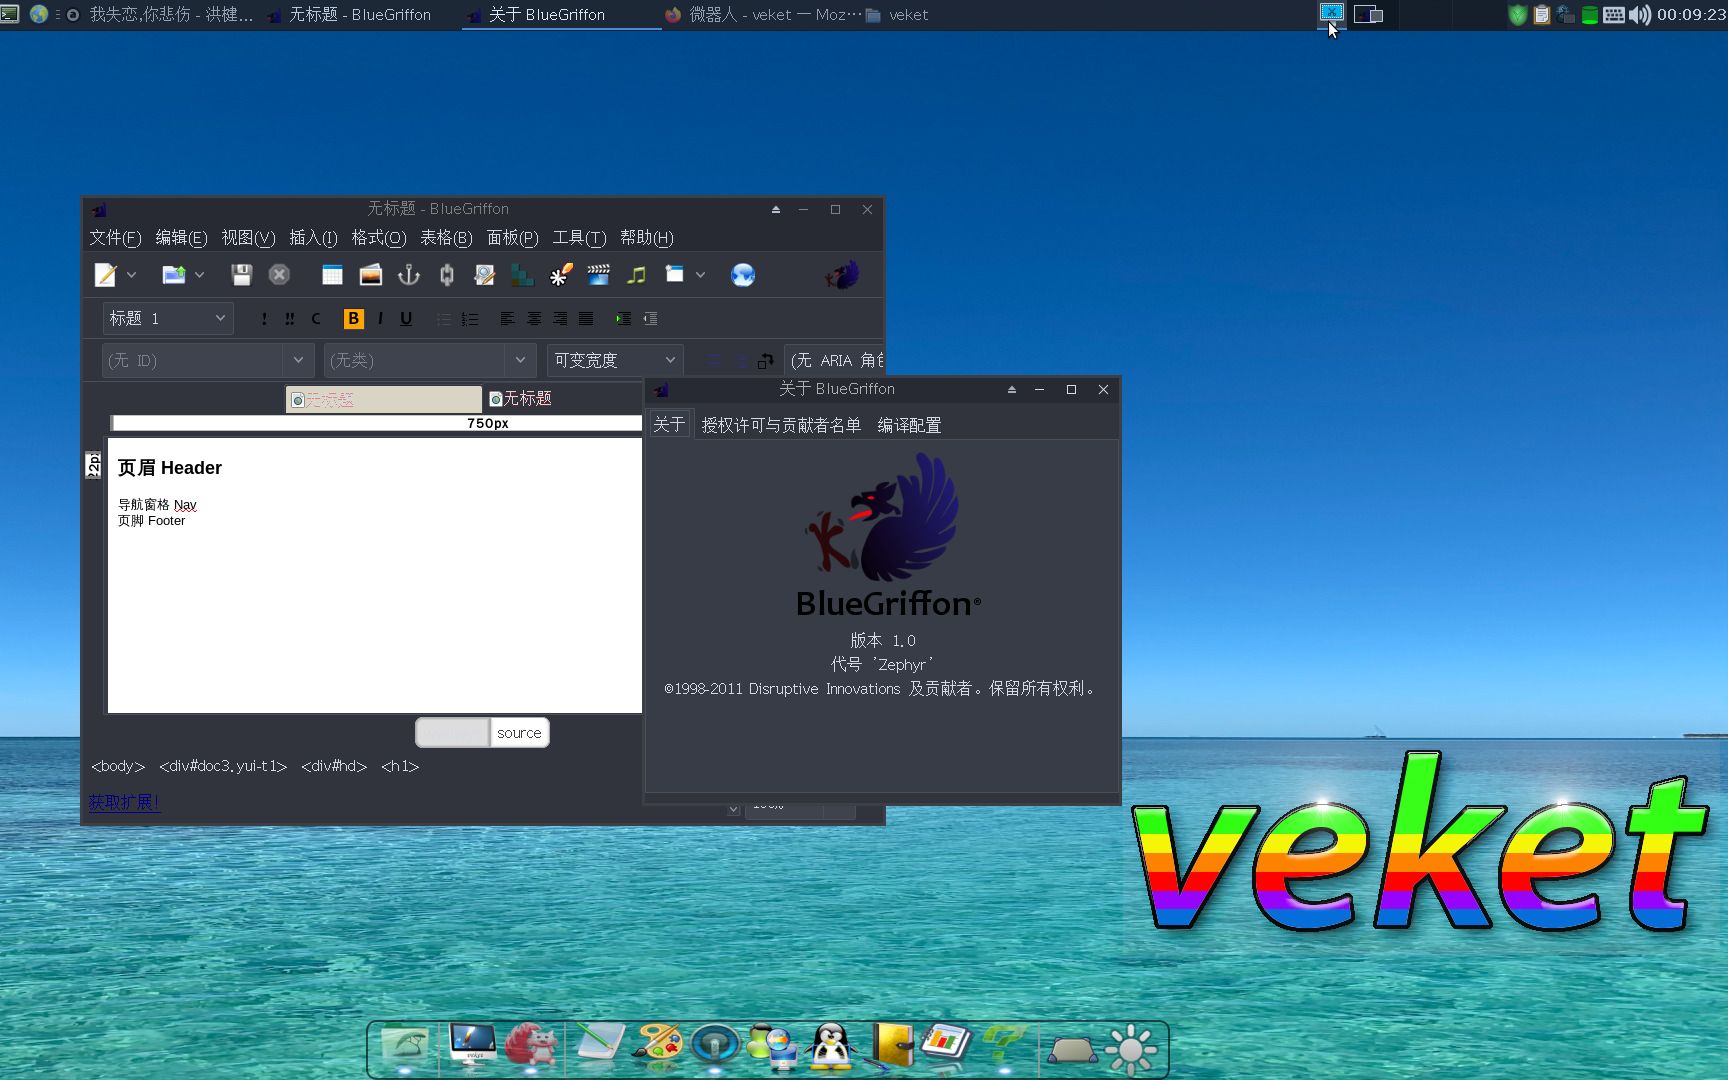Toggle the single exclamation emphasis button
The image size is (1728, 1080).
[x=264, y=319]
